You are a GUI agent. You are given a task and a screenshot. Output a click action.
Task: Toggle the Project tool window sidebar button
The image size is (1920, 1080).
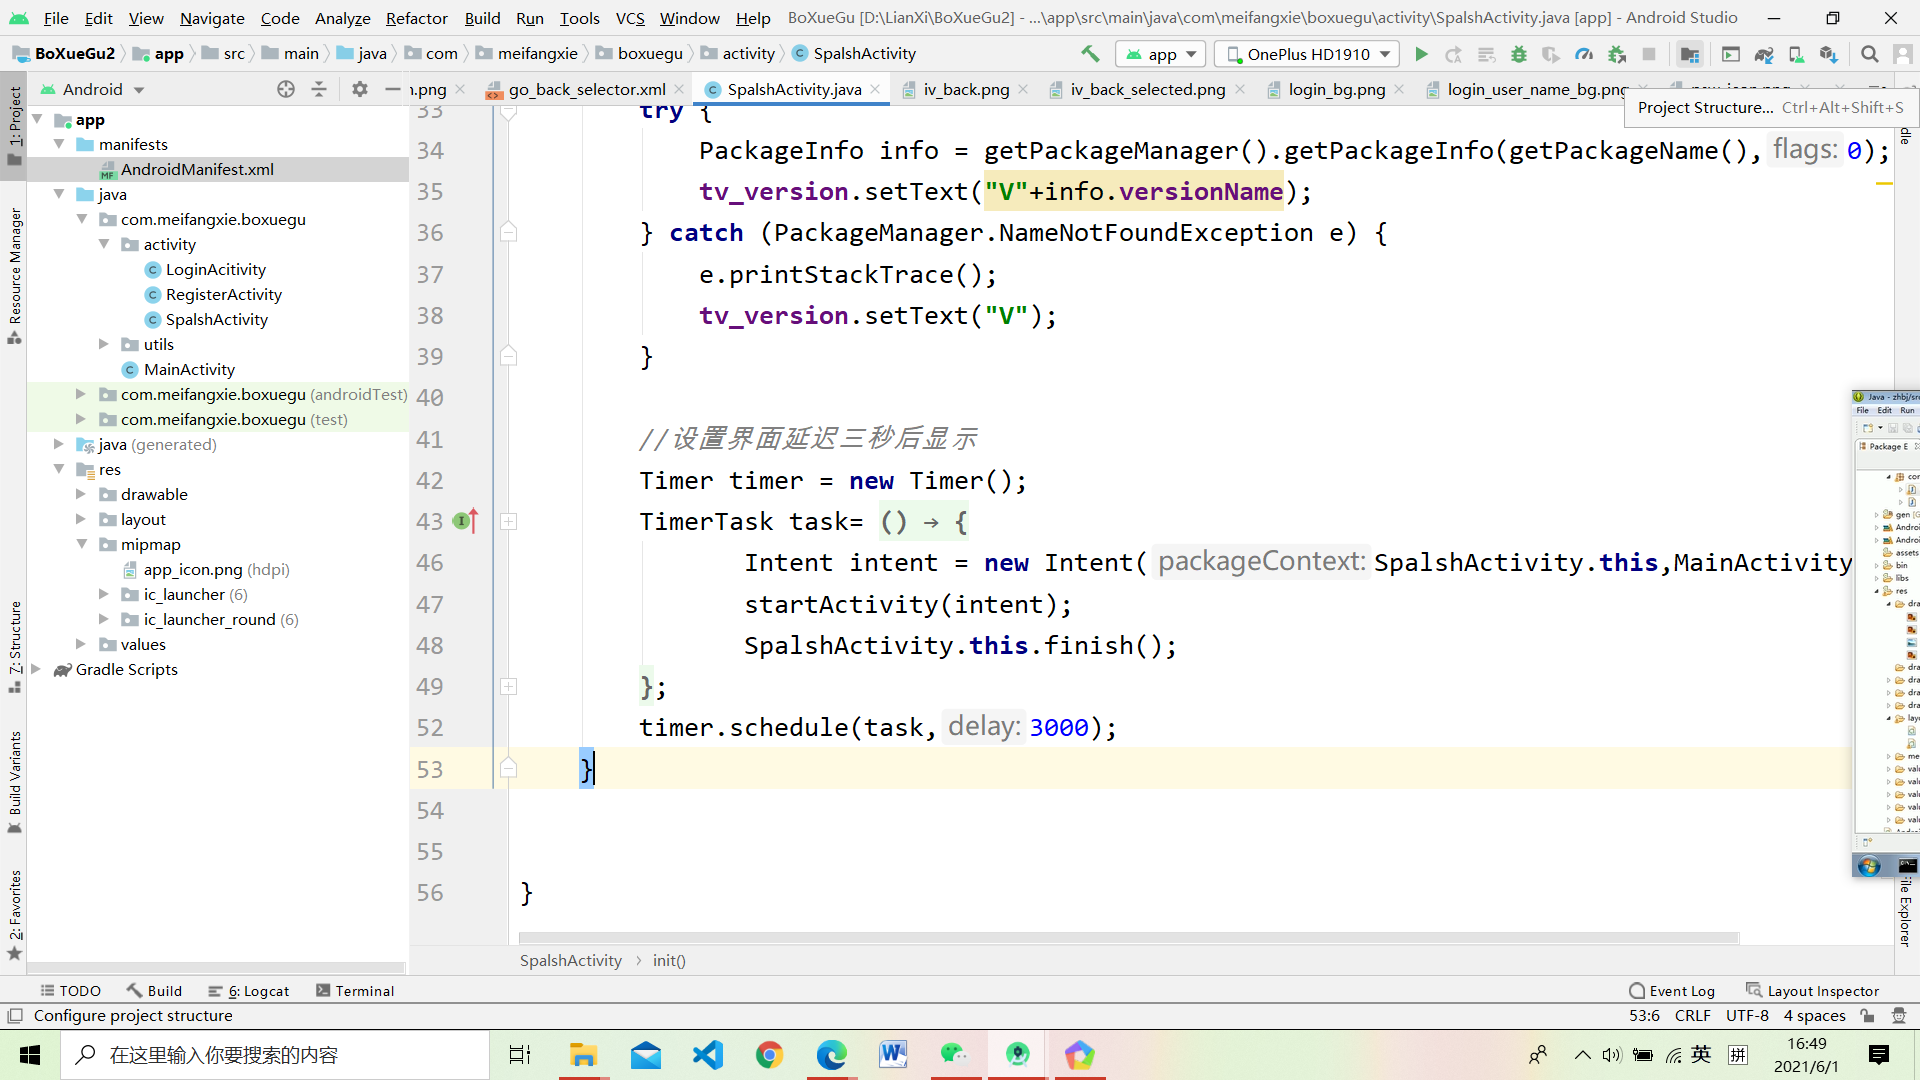(x=14, y=125)
